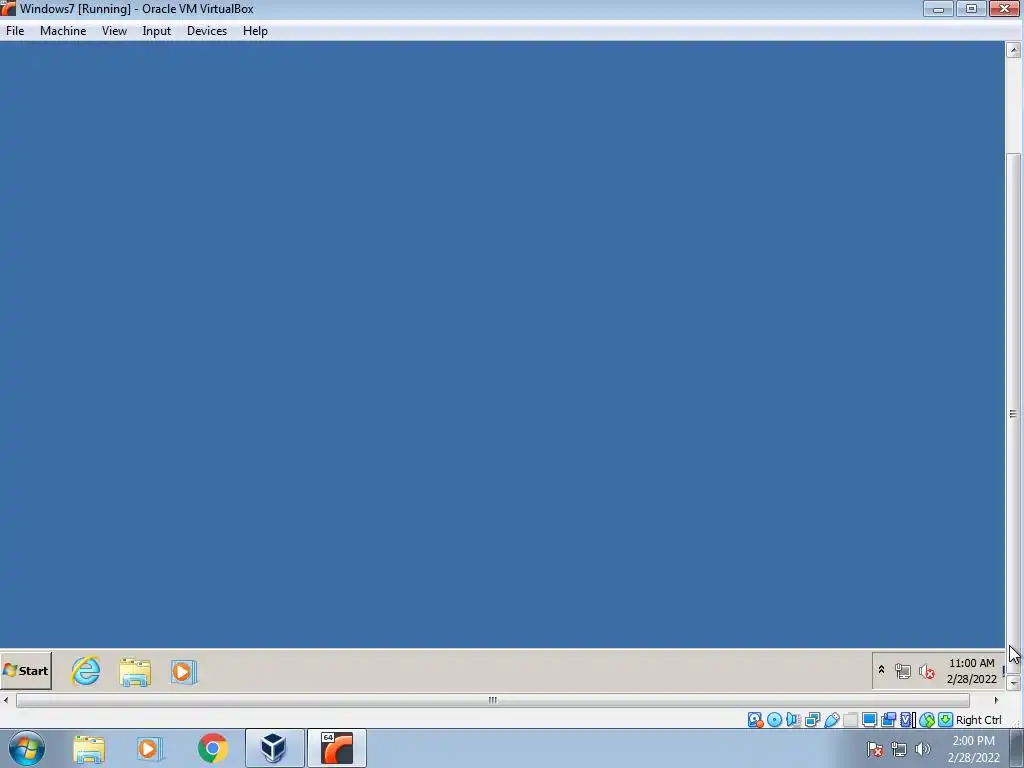Open host Windows Explorer from taskbar
The width and height of the screenshot is (1024, 768).
point(89,748)
